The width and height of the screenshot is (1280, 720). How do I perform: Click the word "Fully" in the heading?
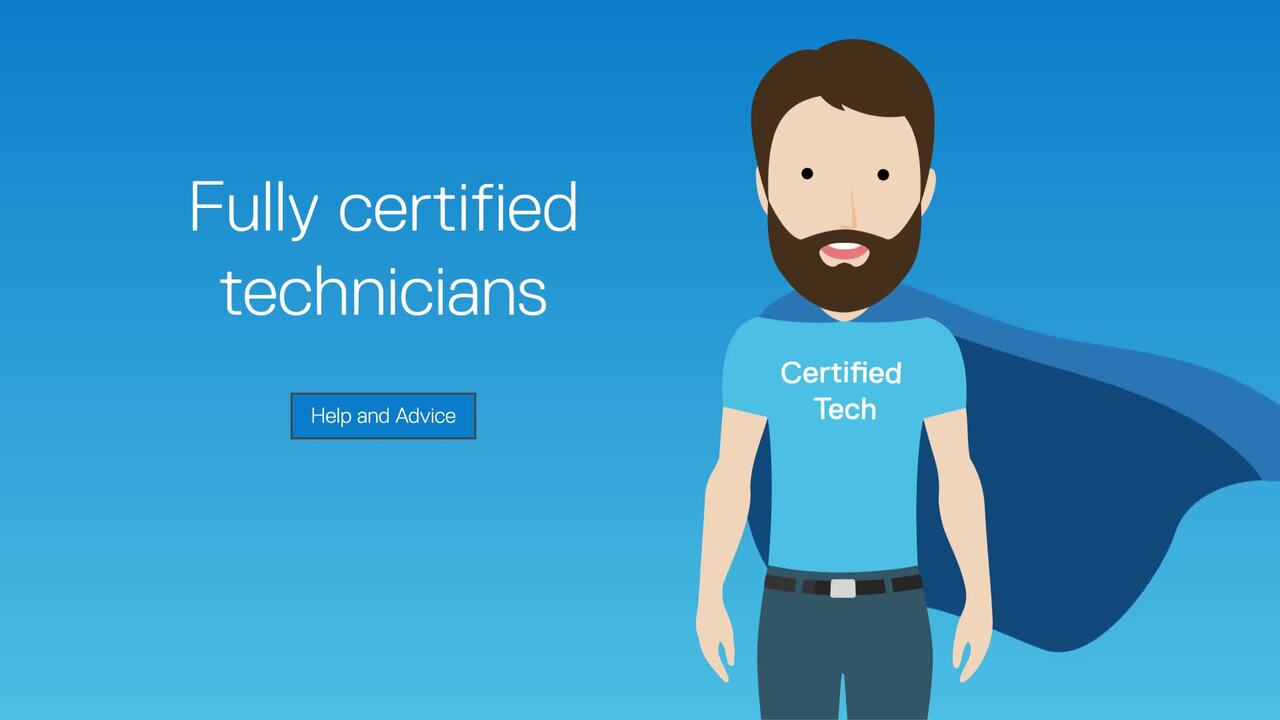tap(254, 209)
